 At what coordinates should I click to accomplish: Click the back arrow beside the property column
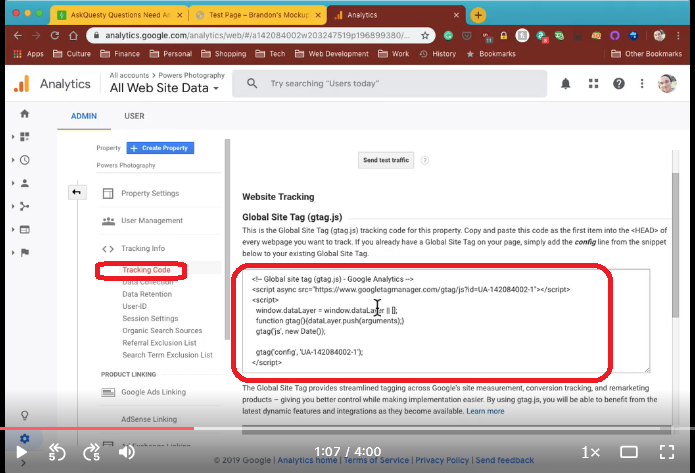(x=77, y=192)
